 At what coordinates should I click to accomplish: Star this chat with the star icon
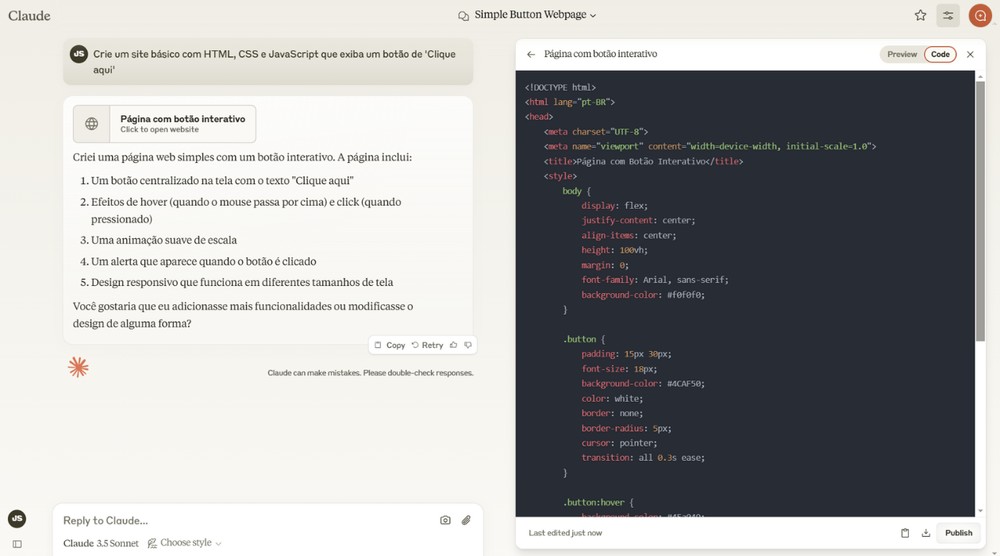coord(920,15)
